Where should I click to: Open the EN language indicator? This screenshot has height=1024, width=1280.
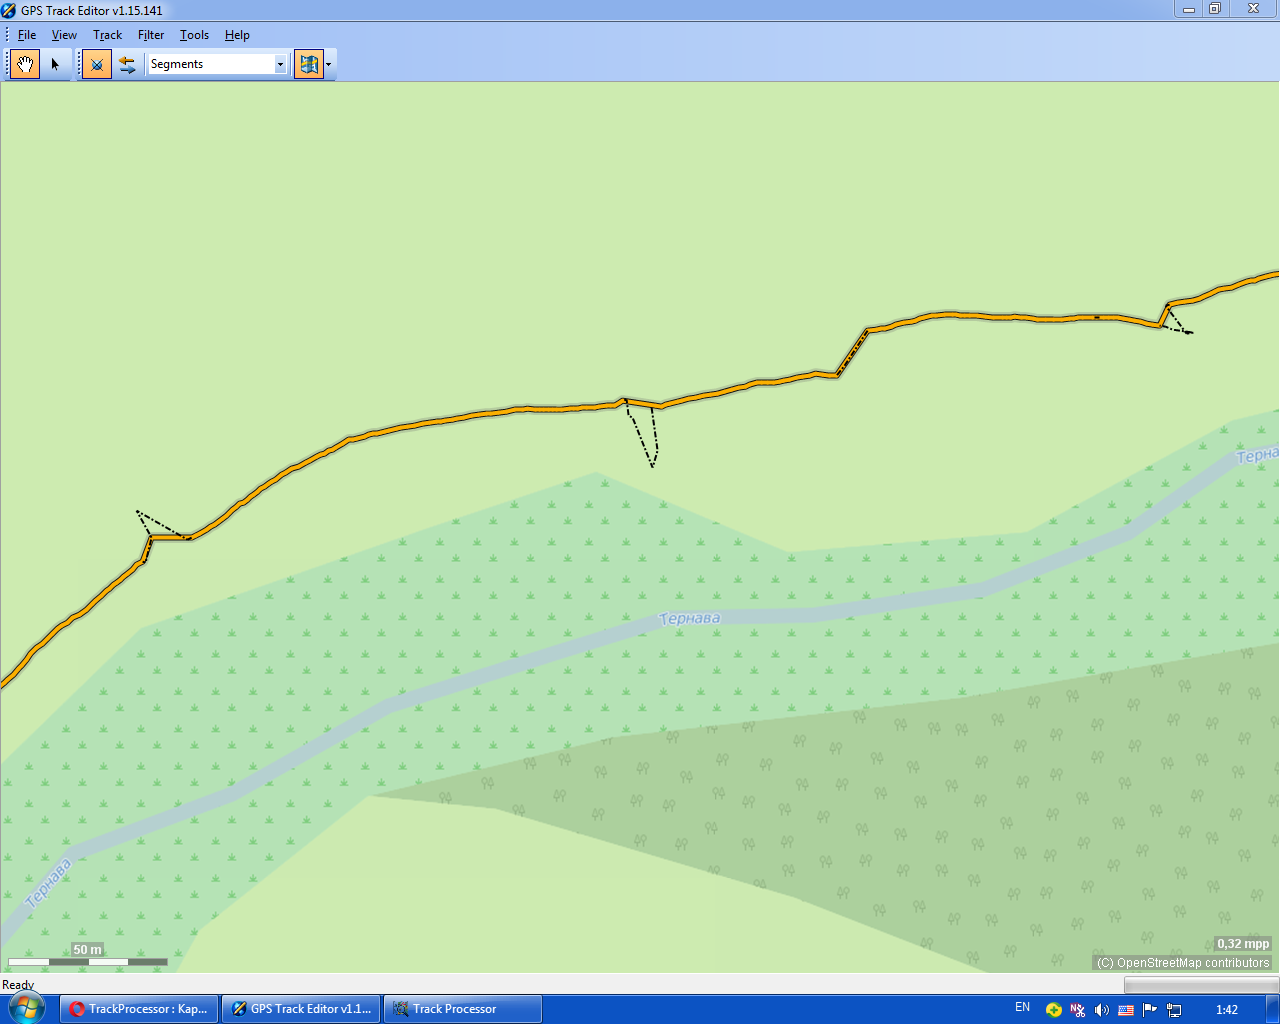(1022, 1008)
